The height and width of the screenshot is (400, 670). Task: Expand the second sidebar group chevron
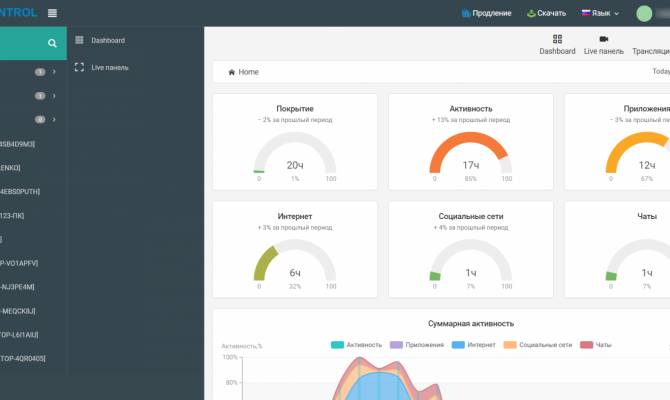[54, 96]
